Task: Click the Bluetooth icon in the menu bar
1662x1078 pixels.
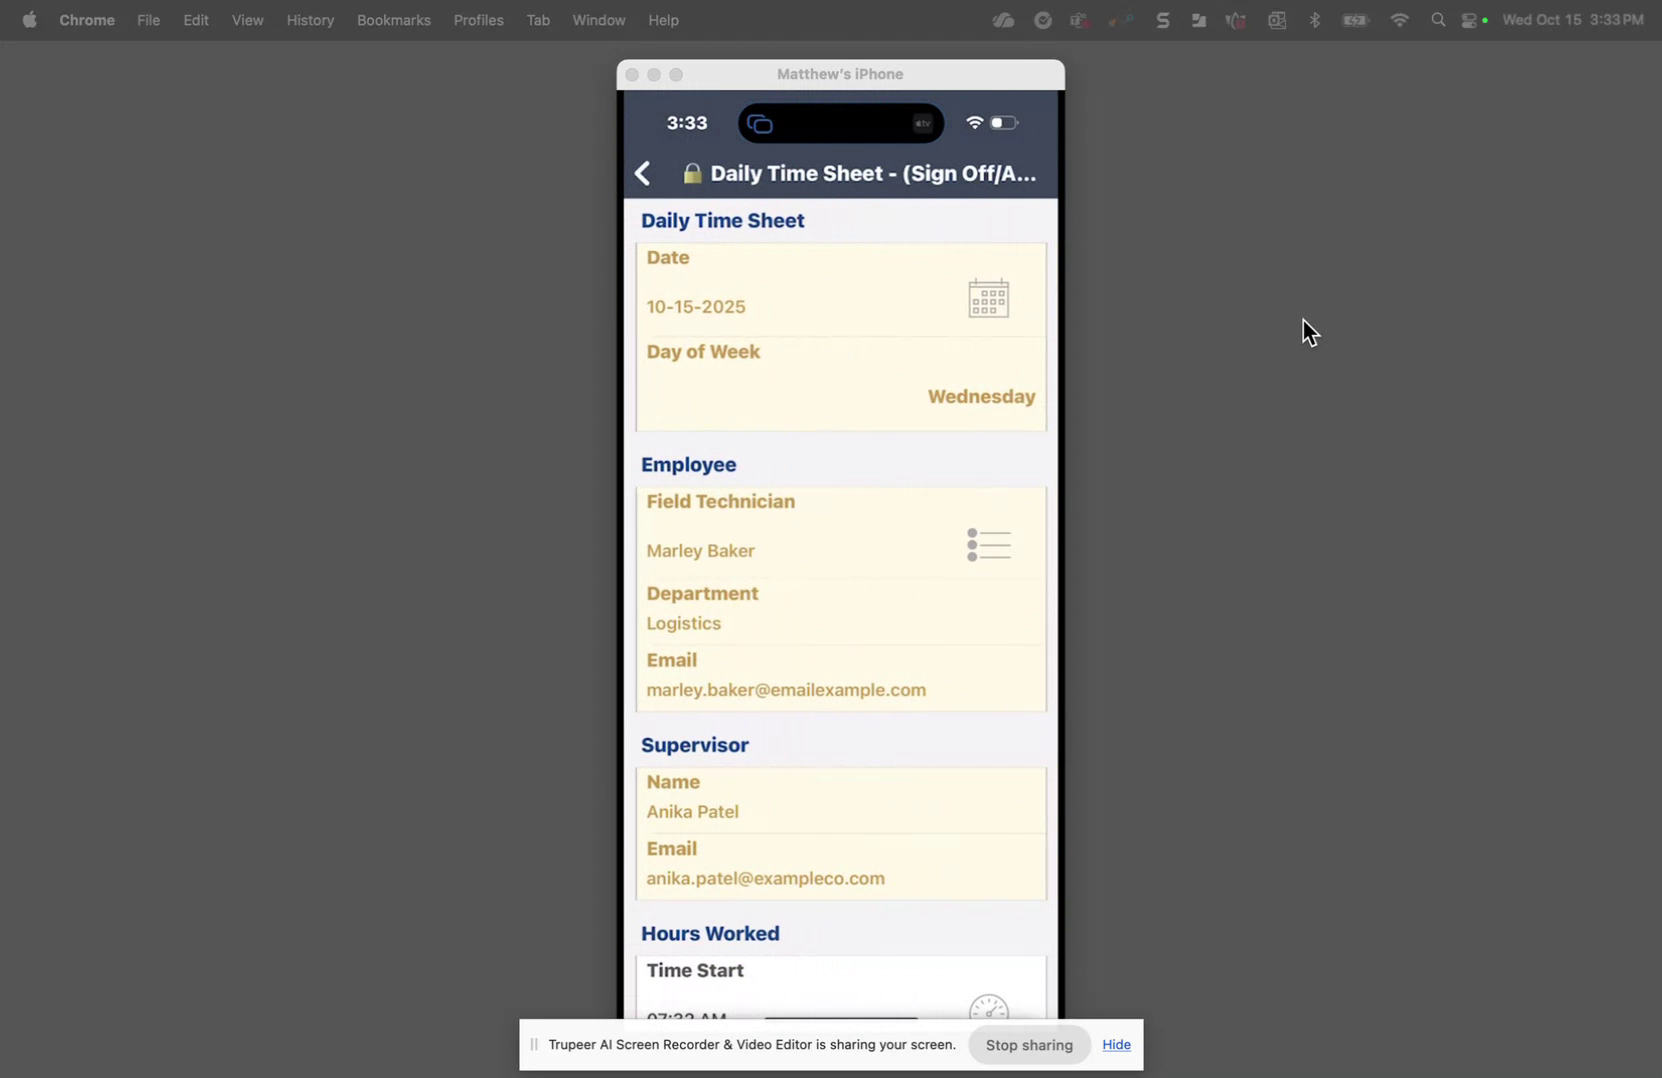Action: [1315, 19]
